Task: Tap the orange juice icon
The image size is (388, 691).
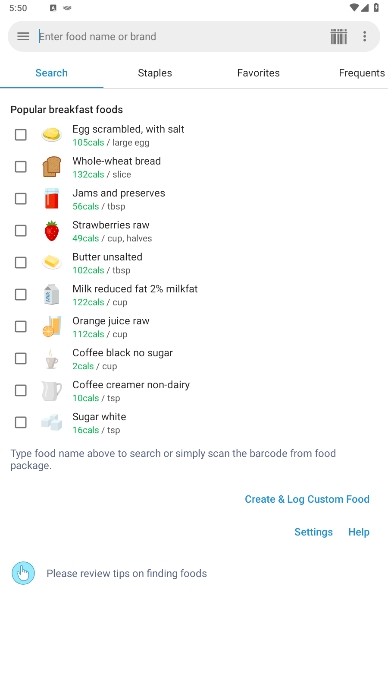Action: tap(52, 327)
